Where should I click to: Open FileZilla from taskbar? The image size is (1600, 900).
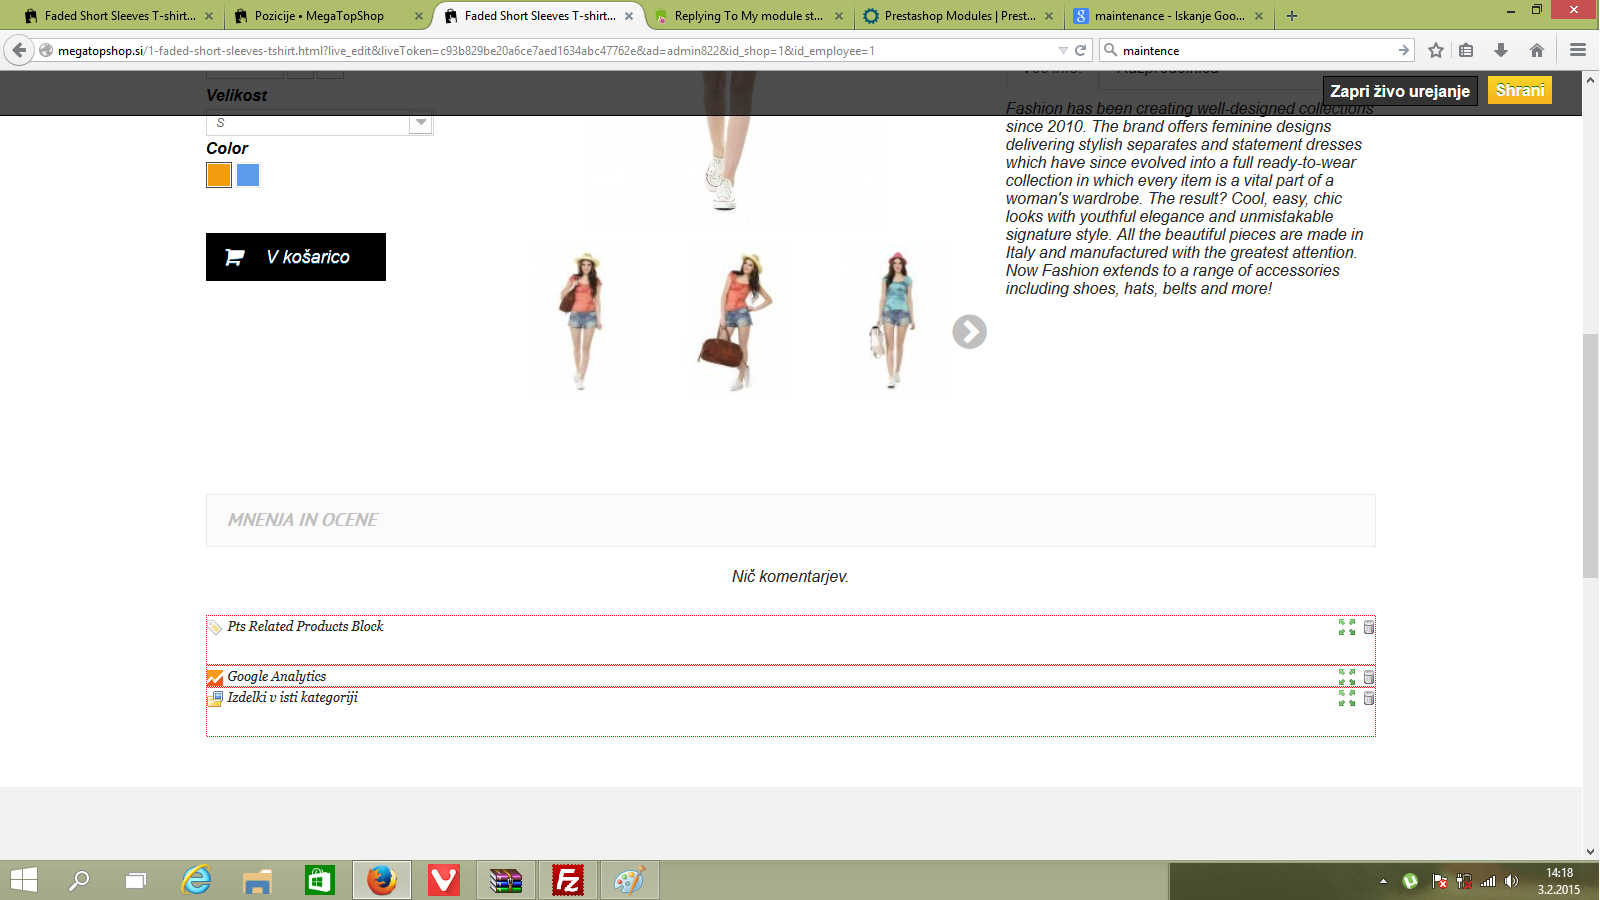568,880
